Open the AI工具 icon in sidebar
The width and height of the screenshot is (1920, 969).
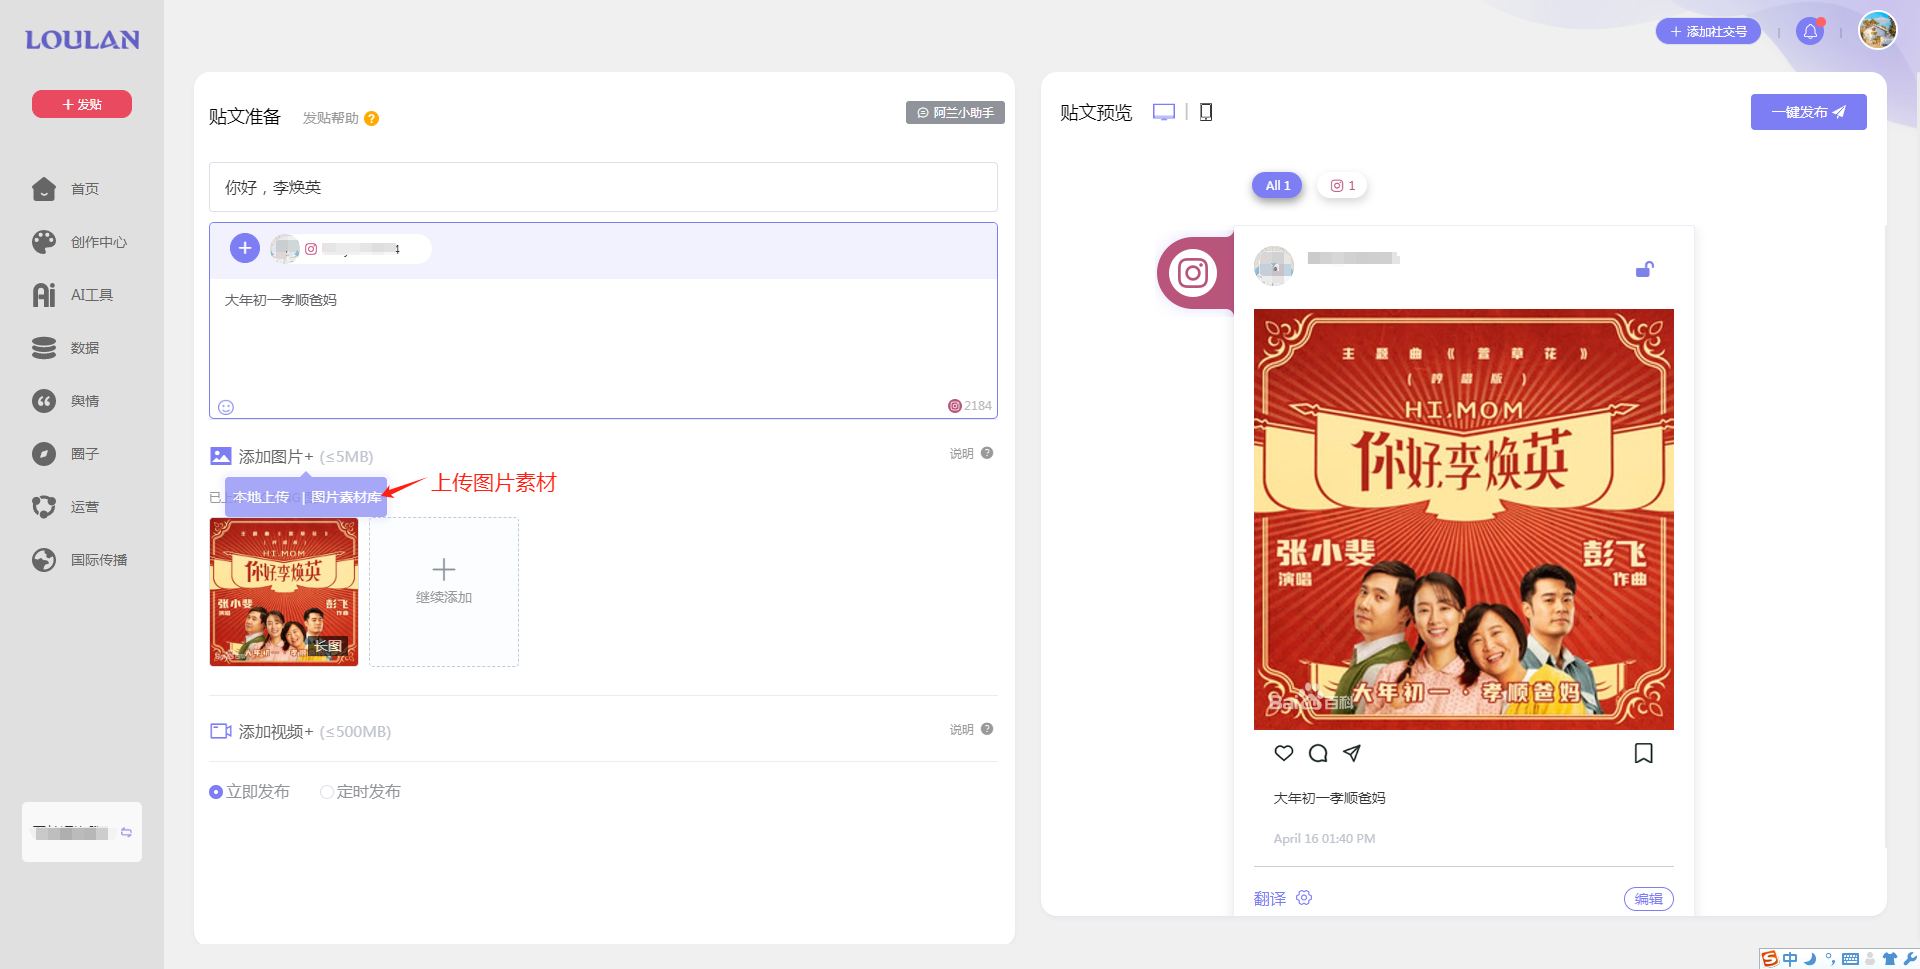[x=44, y=295]
